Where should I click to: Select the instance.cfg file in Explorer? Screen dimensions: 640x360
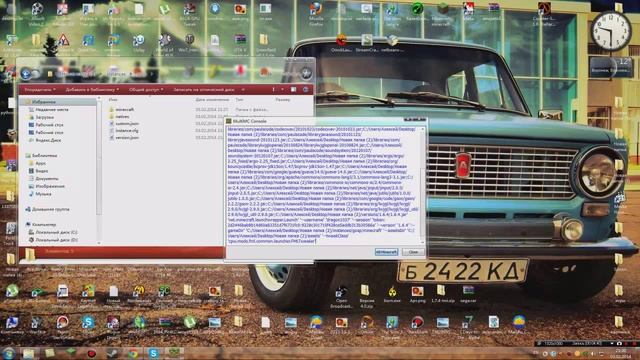click(124, 131)
